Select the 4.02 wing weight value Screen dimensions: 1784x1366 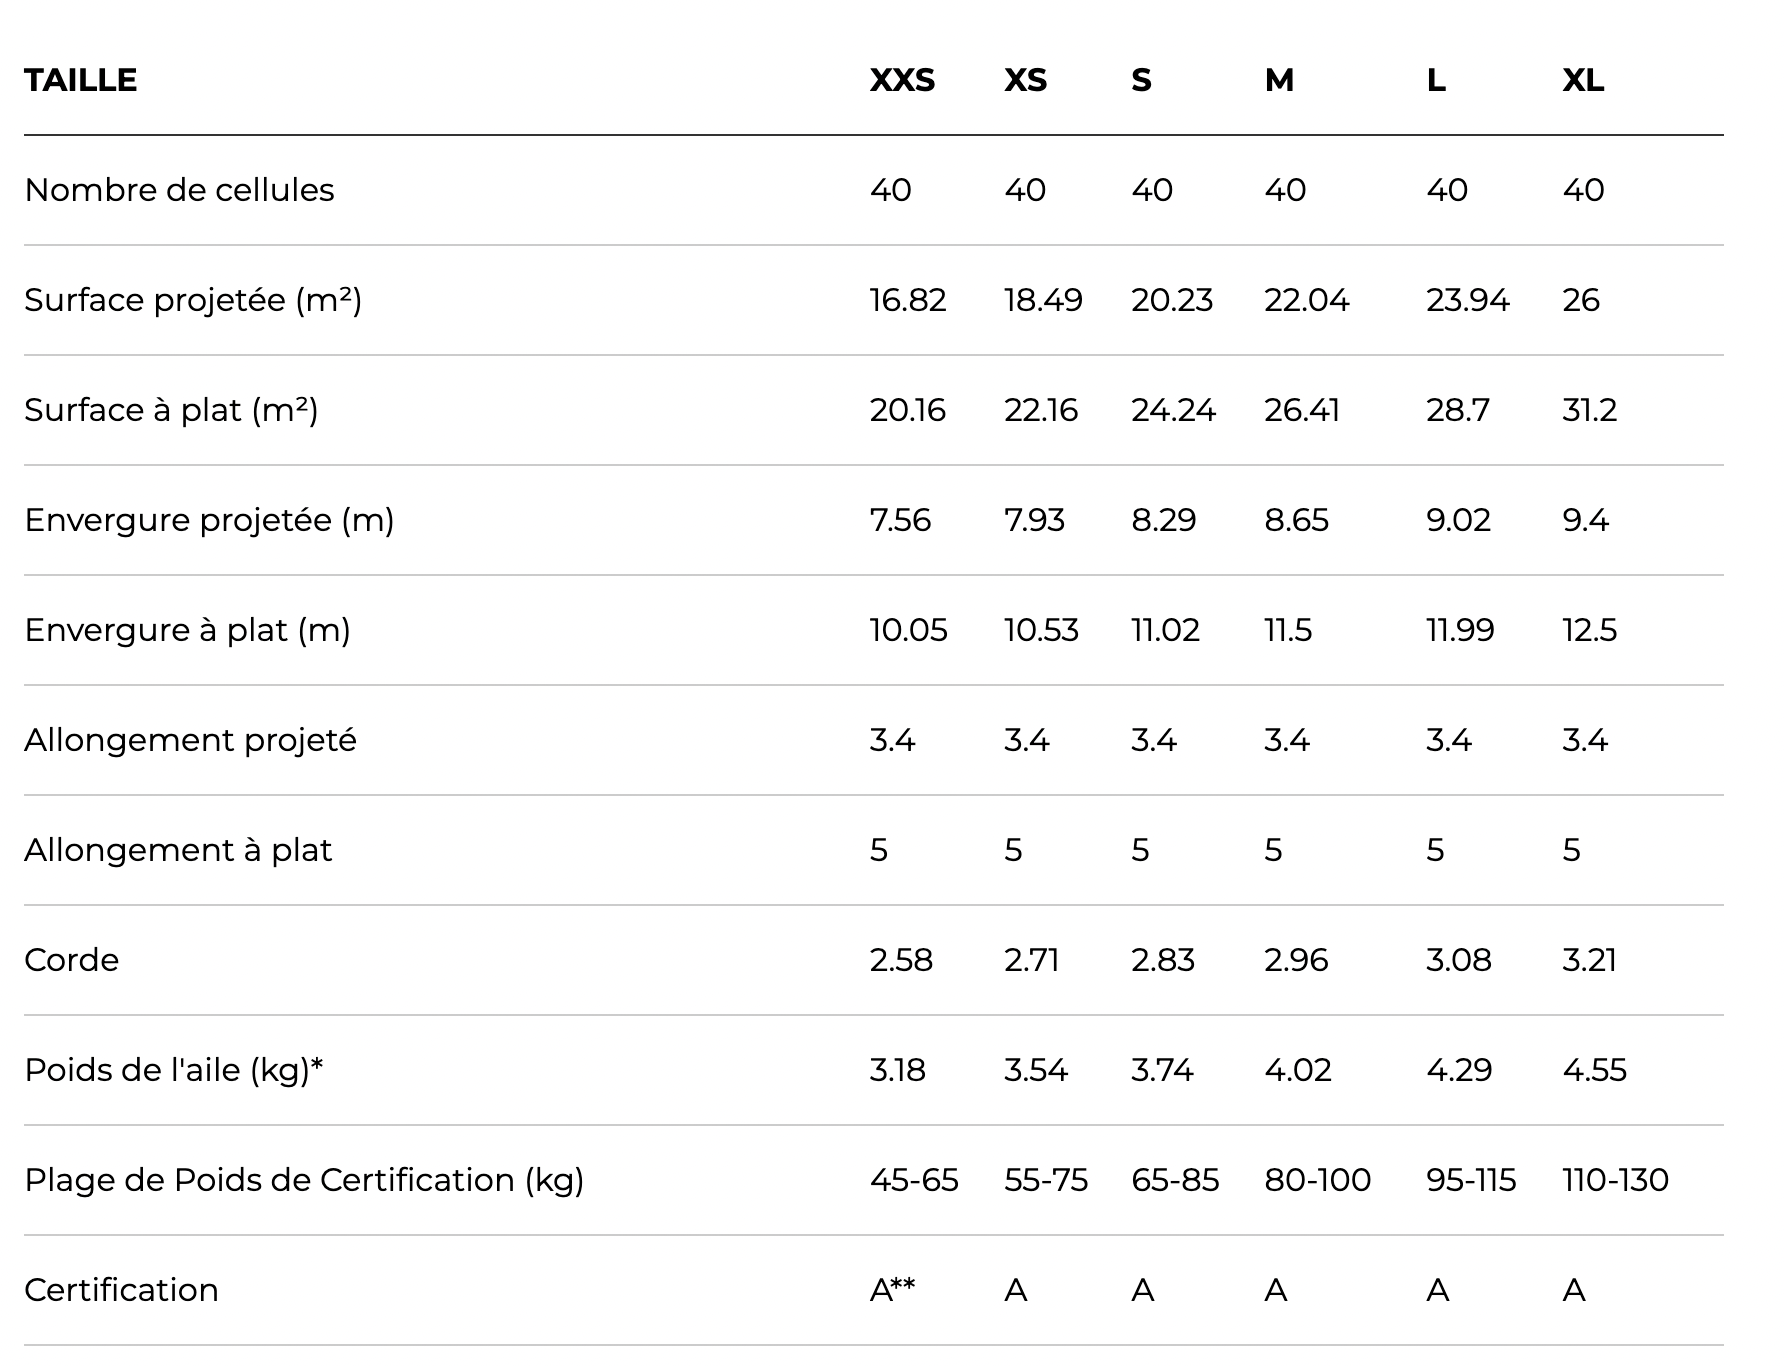coord(1298,1070)
